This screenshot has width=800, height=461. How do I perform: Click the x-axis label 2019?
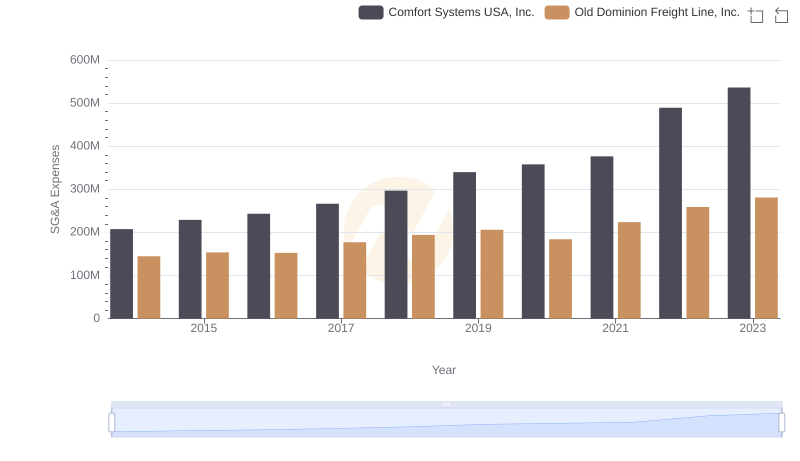coord(478,328)
